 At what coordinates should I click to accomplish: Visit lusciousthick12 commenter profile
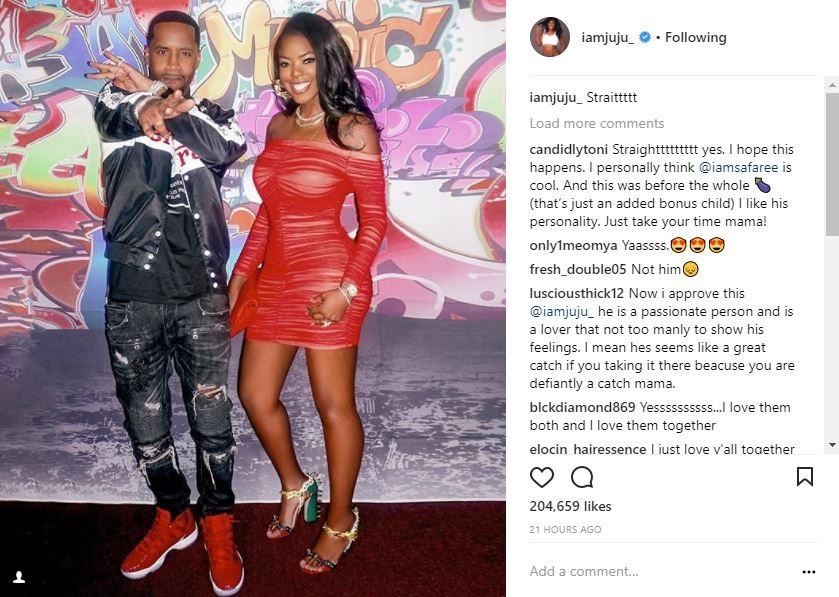click(577, 293)
